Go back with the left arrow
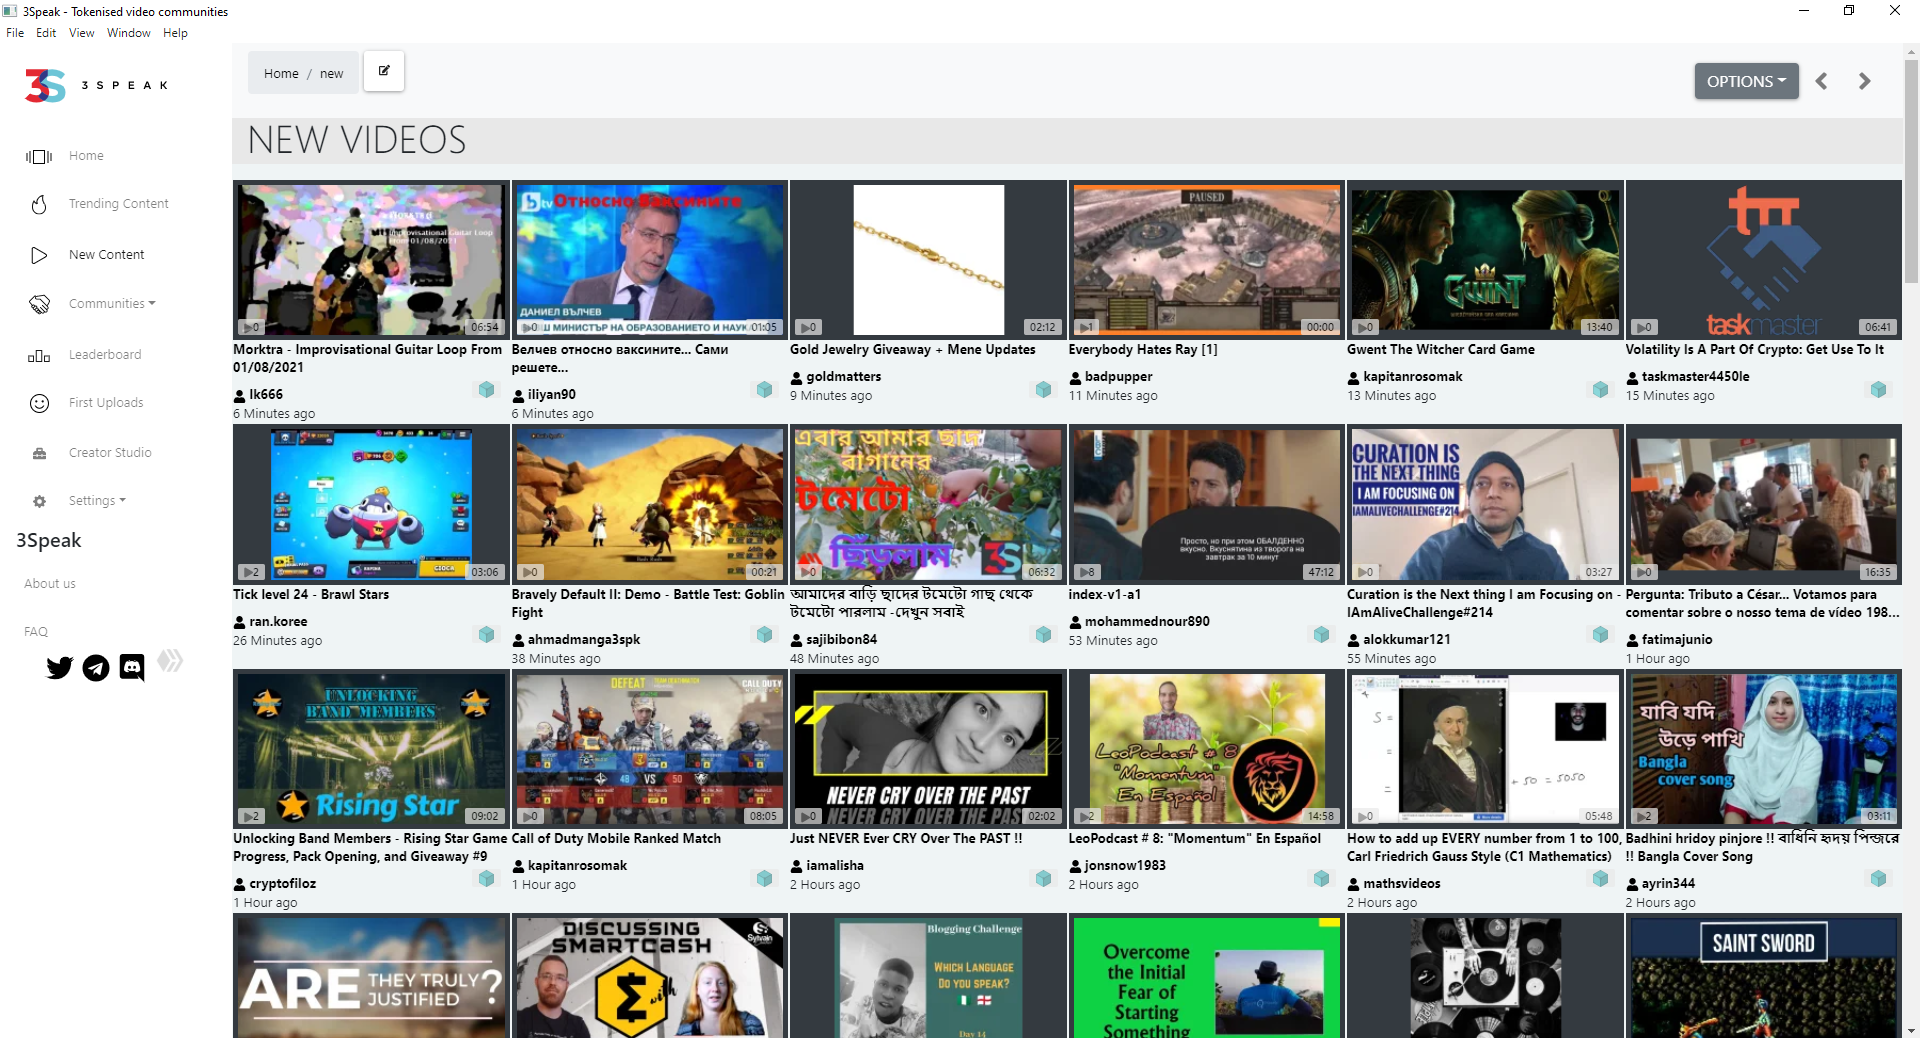 pos(1822,81)
